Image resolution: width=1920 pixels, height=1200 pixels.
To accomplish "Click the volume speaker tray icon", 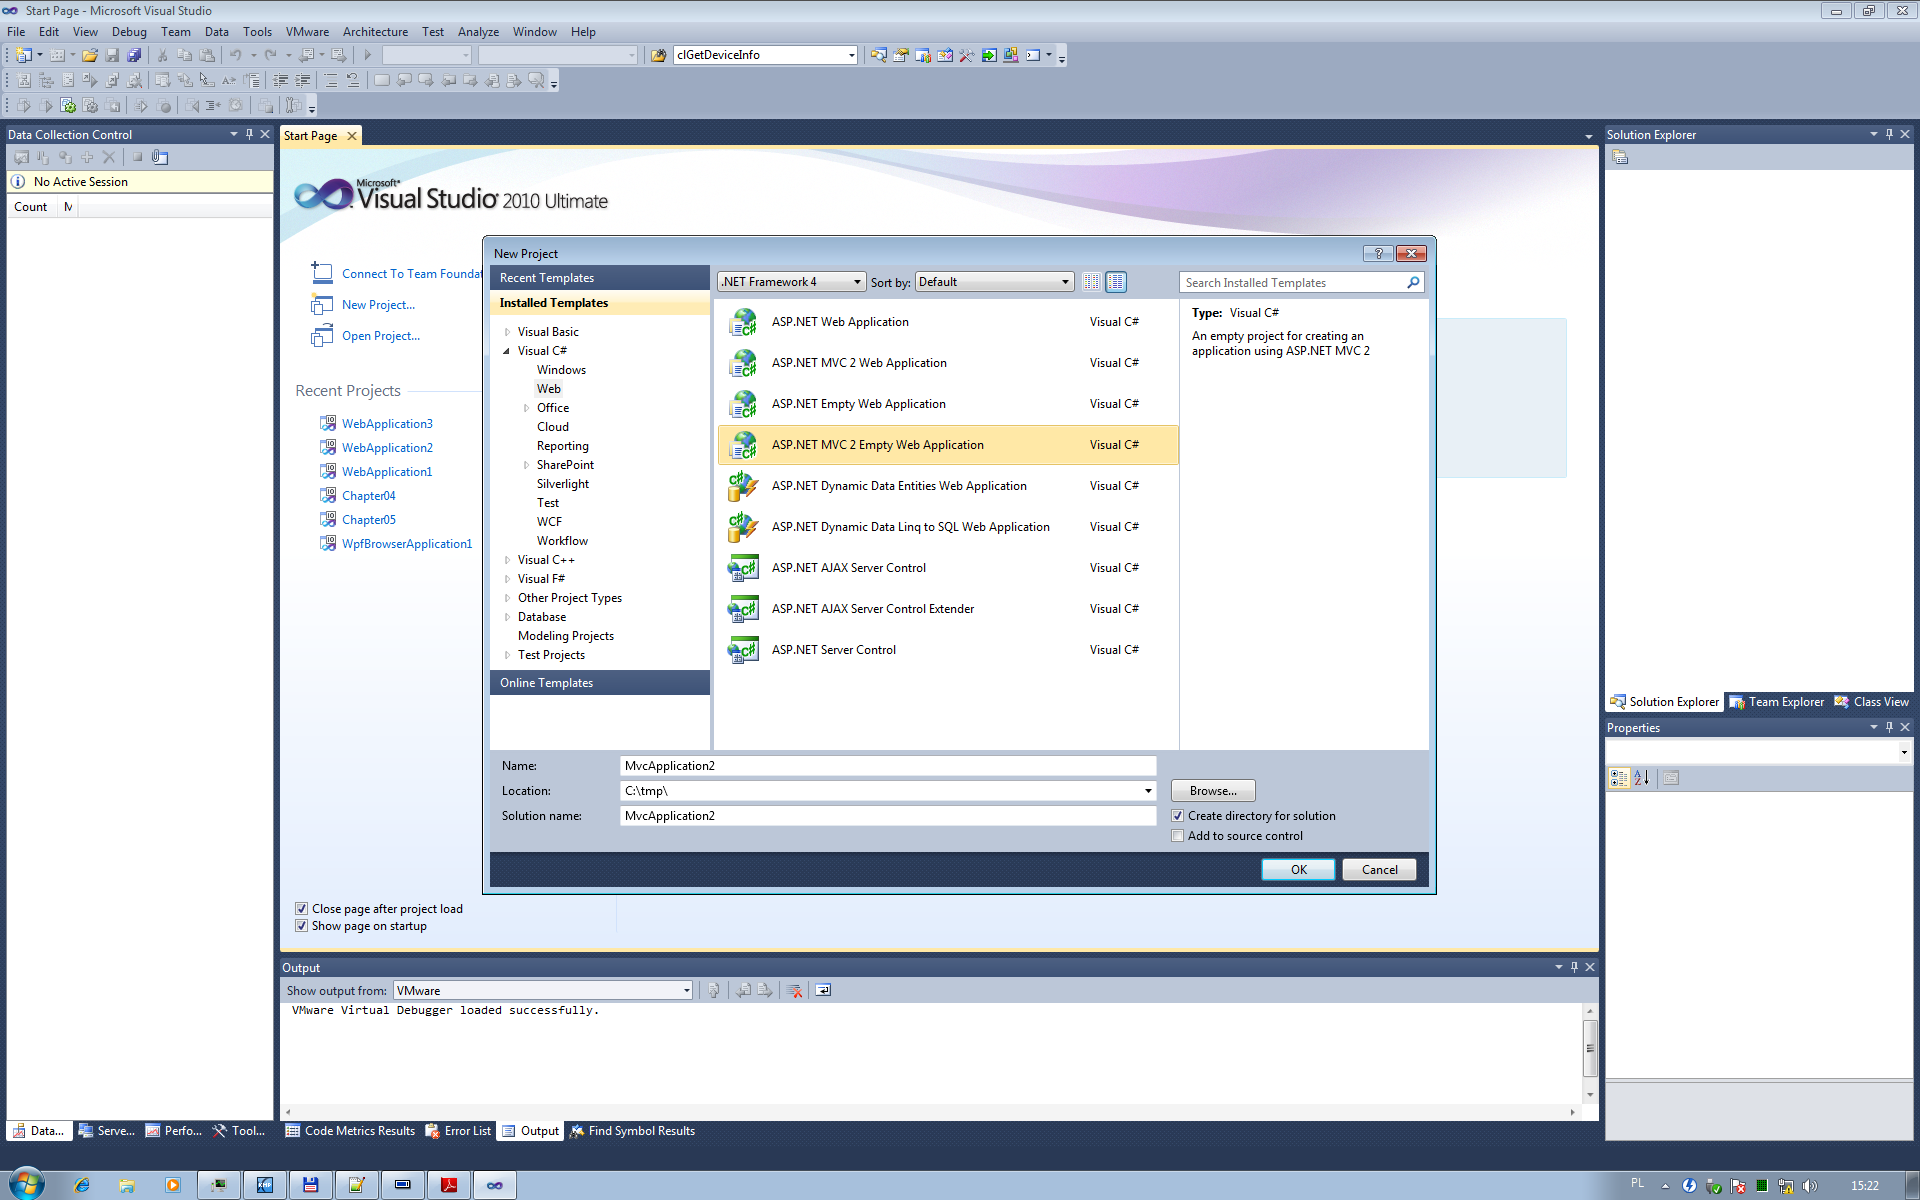I will (1810, 1186).
